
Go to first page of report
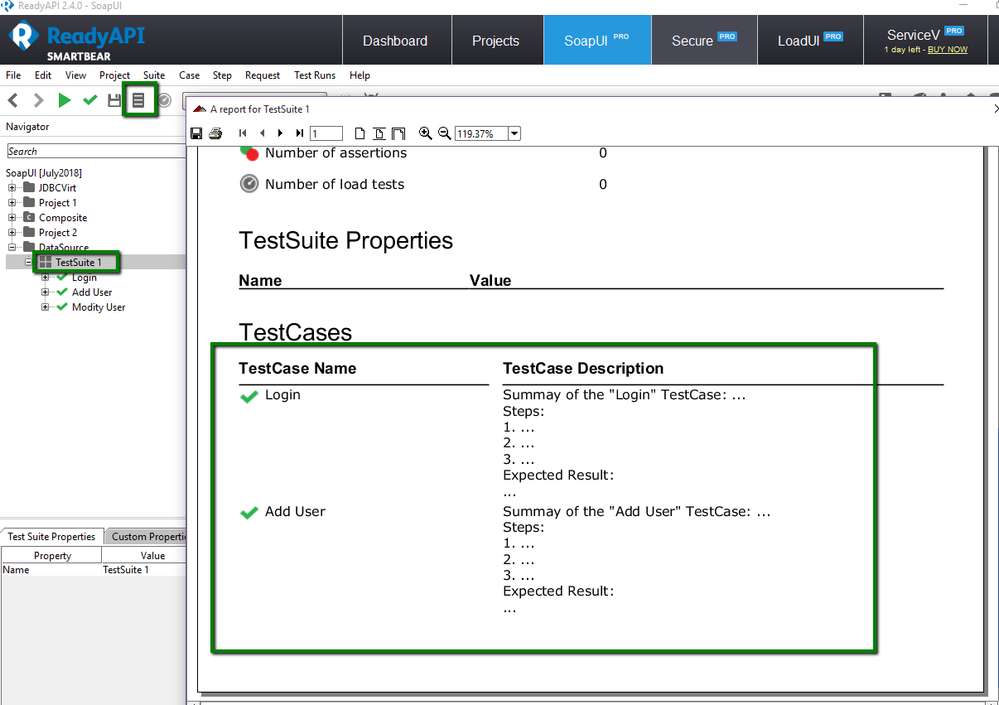(243, 134)
